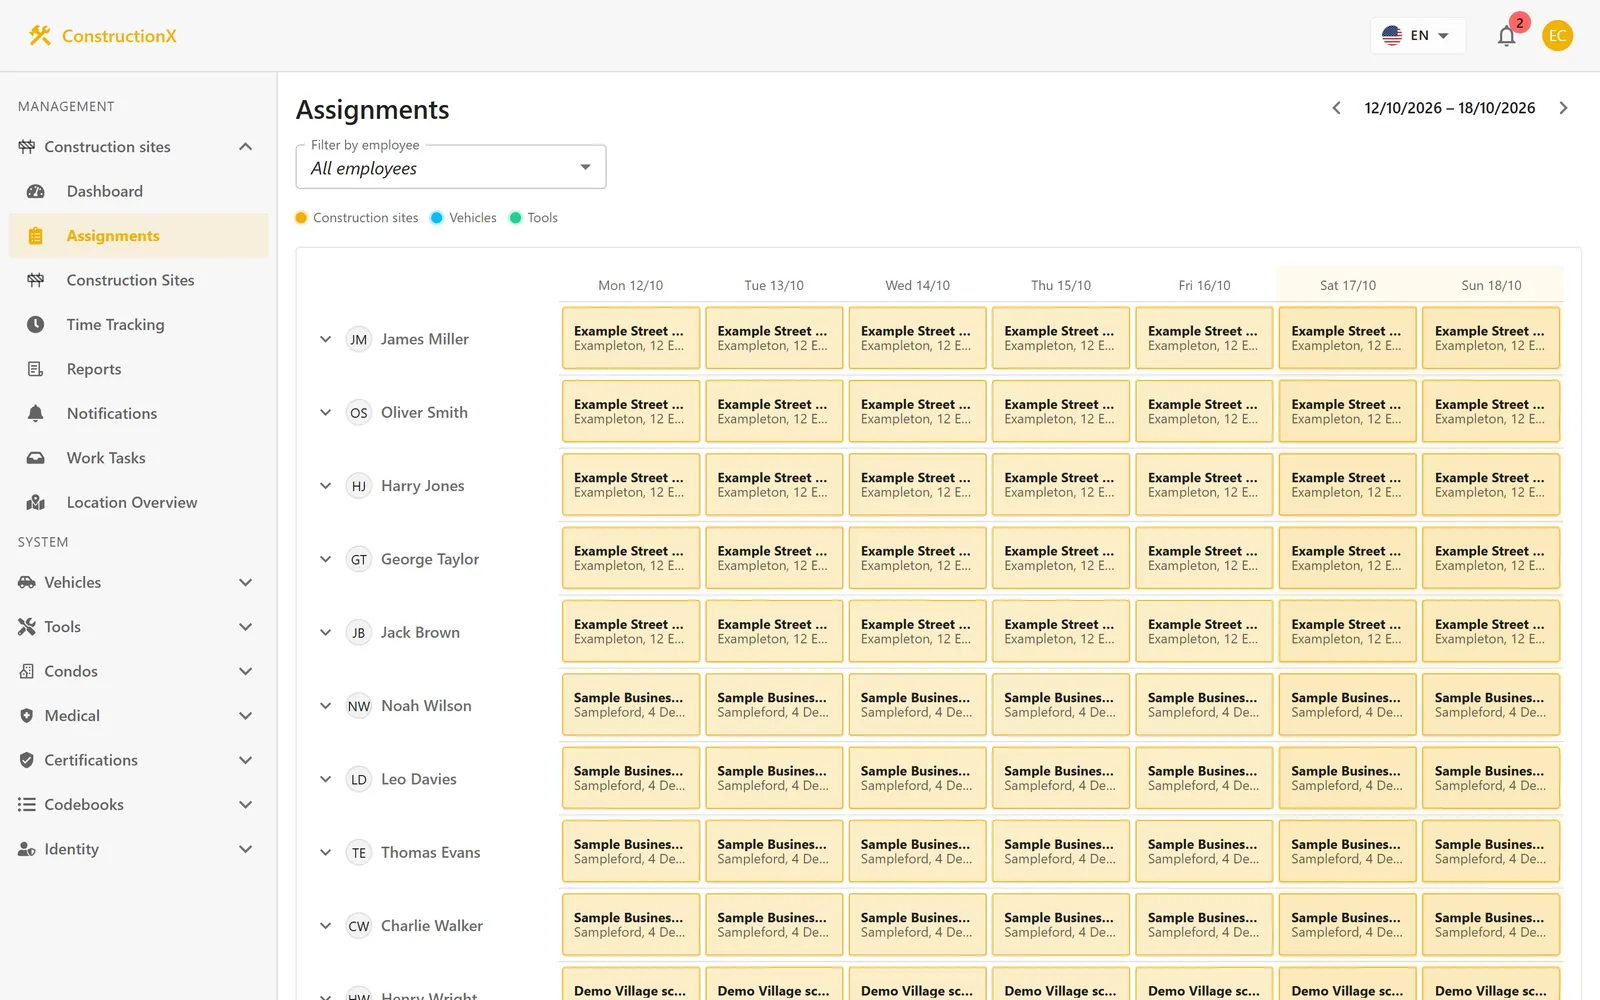The image size is (1600, 1000).
Task: Expand the Identity menu section
Action: point(245,849)
